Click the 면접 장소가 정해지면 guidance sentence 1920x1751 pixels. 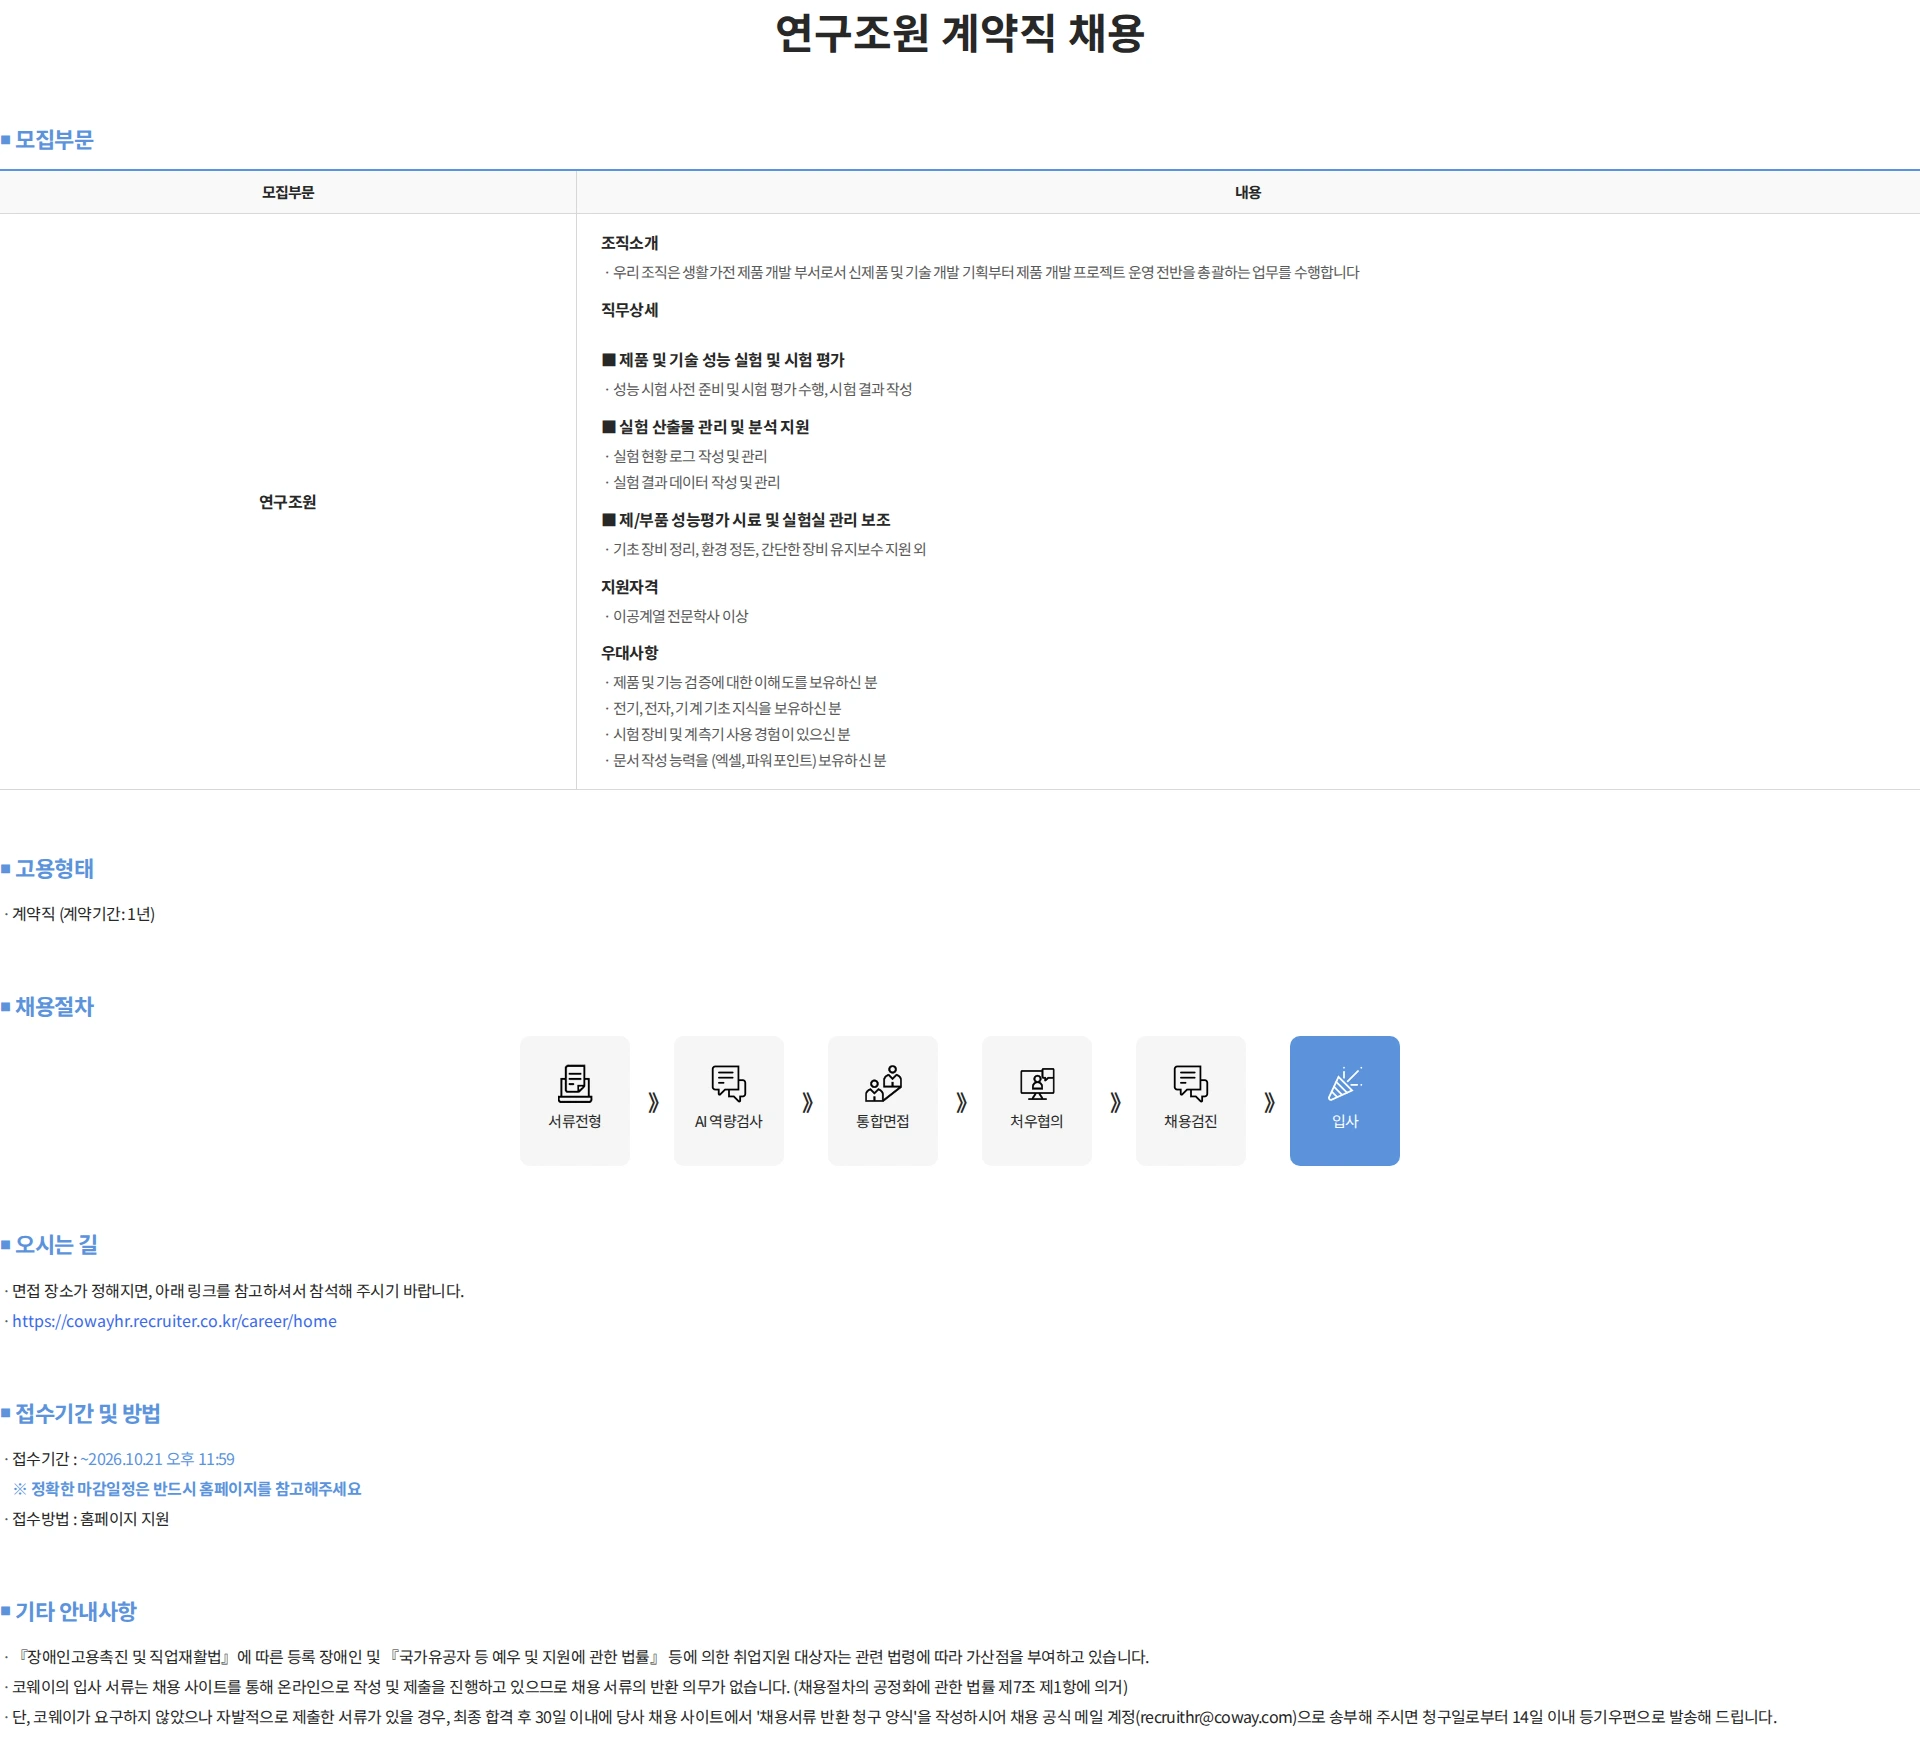[236, 1291]
